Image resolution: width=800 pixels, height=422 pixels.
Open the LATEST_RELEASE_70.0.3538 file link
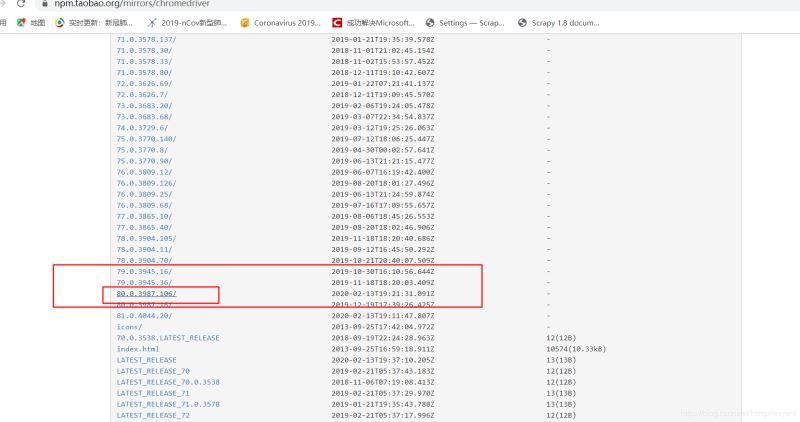pyautogui.click(x=168, y=382)
